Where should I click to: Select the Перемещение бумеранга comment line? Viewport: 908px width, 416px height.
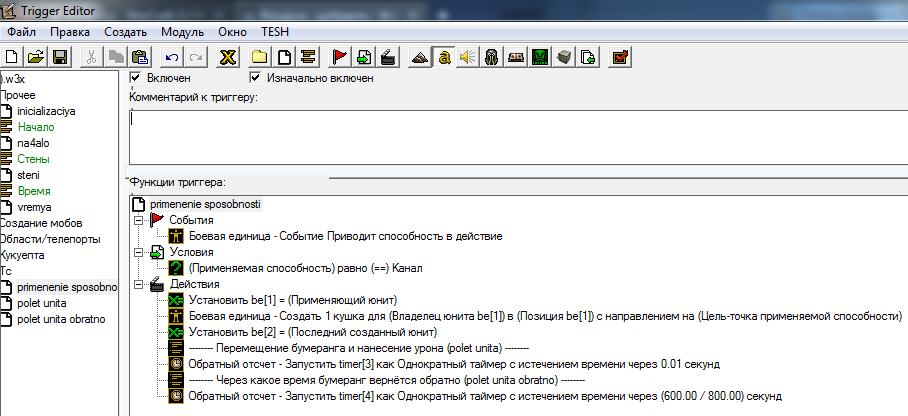tap(359, 348)
